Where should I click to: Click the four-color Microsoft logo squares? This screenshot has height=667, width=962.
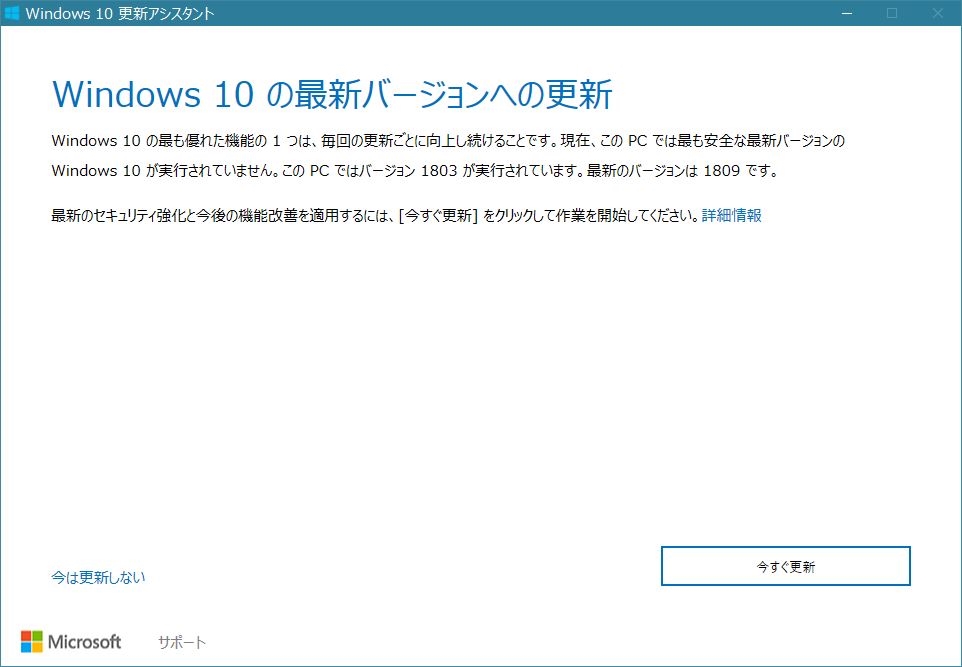point(32,642)
